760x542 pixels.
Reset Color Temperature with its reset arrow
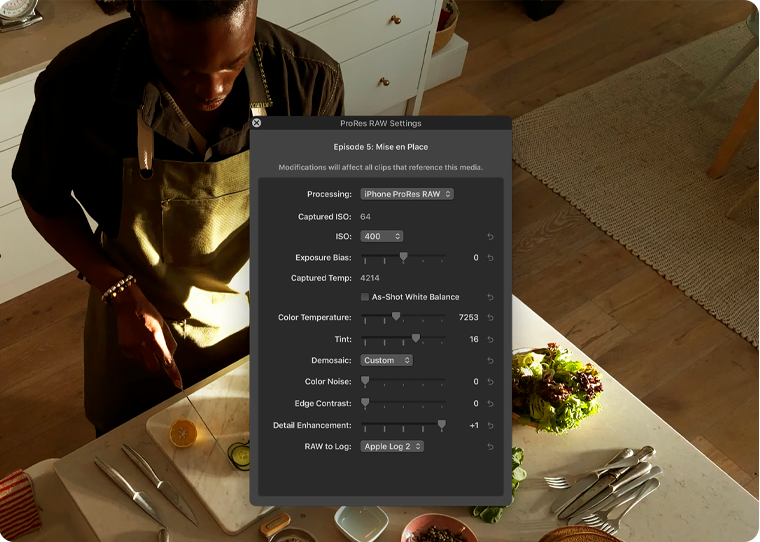coord(491,318)
